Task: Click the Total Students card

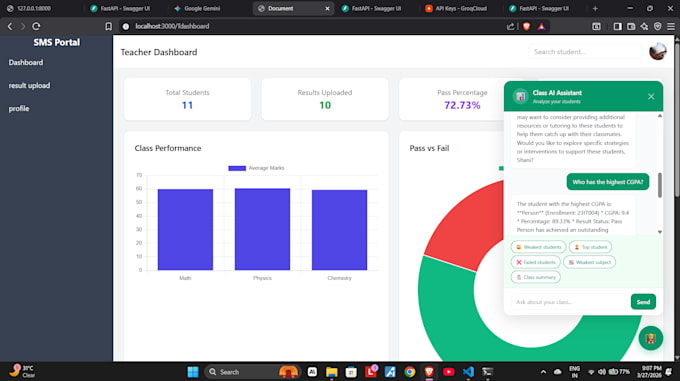Action: [x=187, y=99]
